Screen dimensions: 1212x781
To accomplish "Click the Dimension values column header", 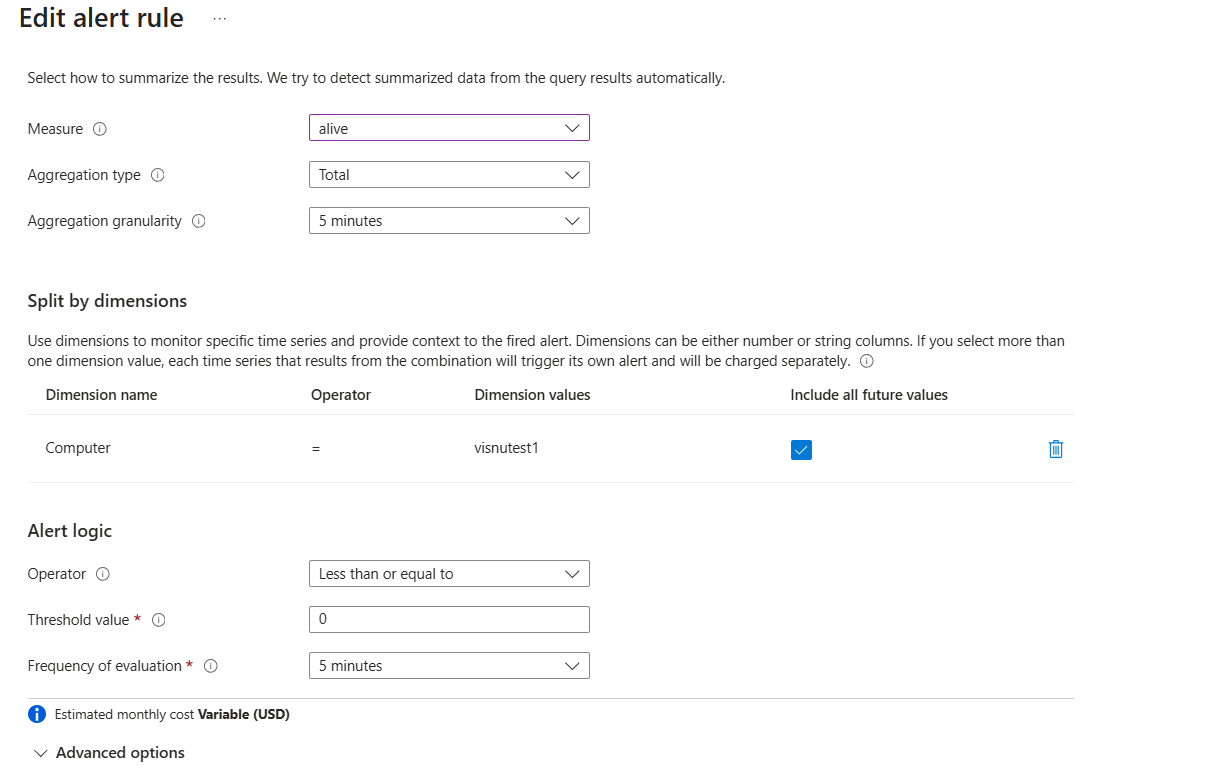I will (x=532, y=395).
